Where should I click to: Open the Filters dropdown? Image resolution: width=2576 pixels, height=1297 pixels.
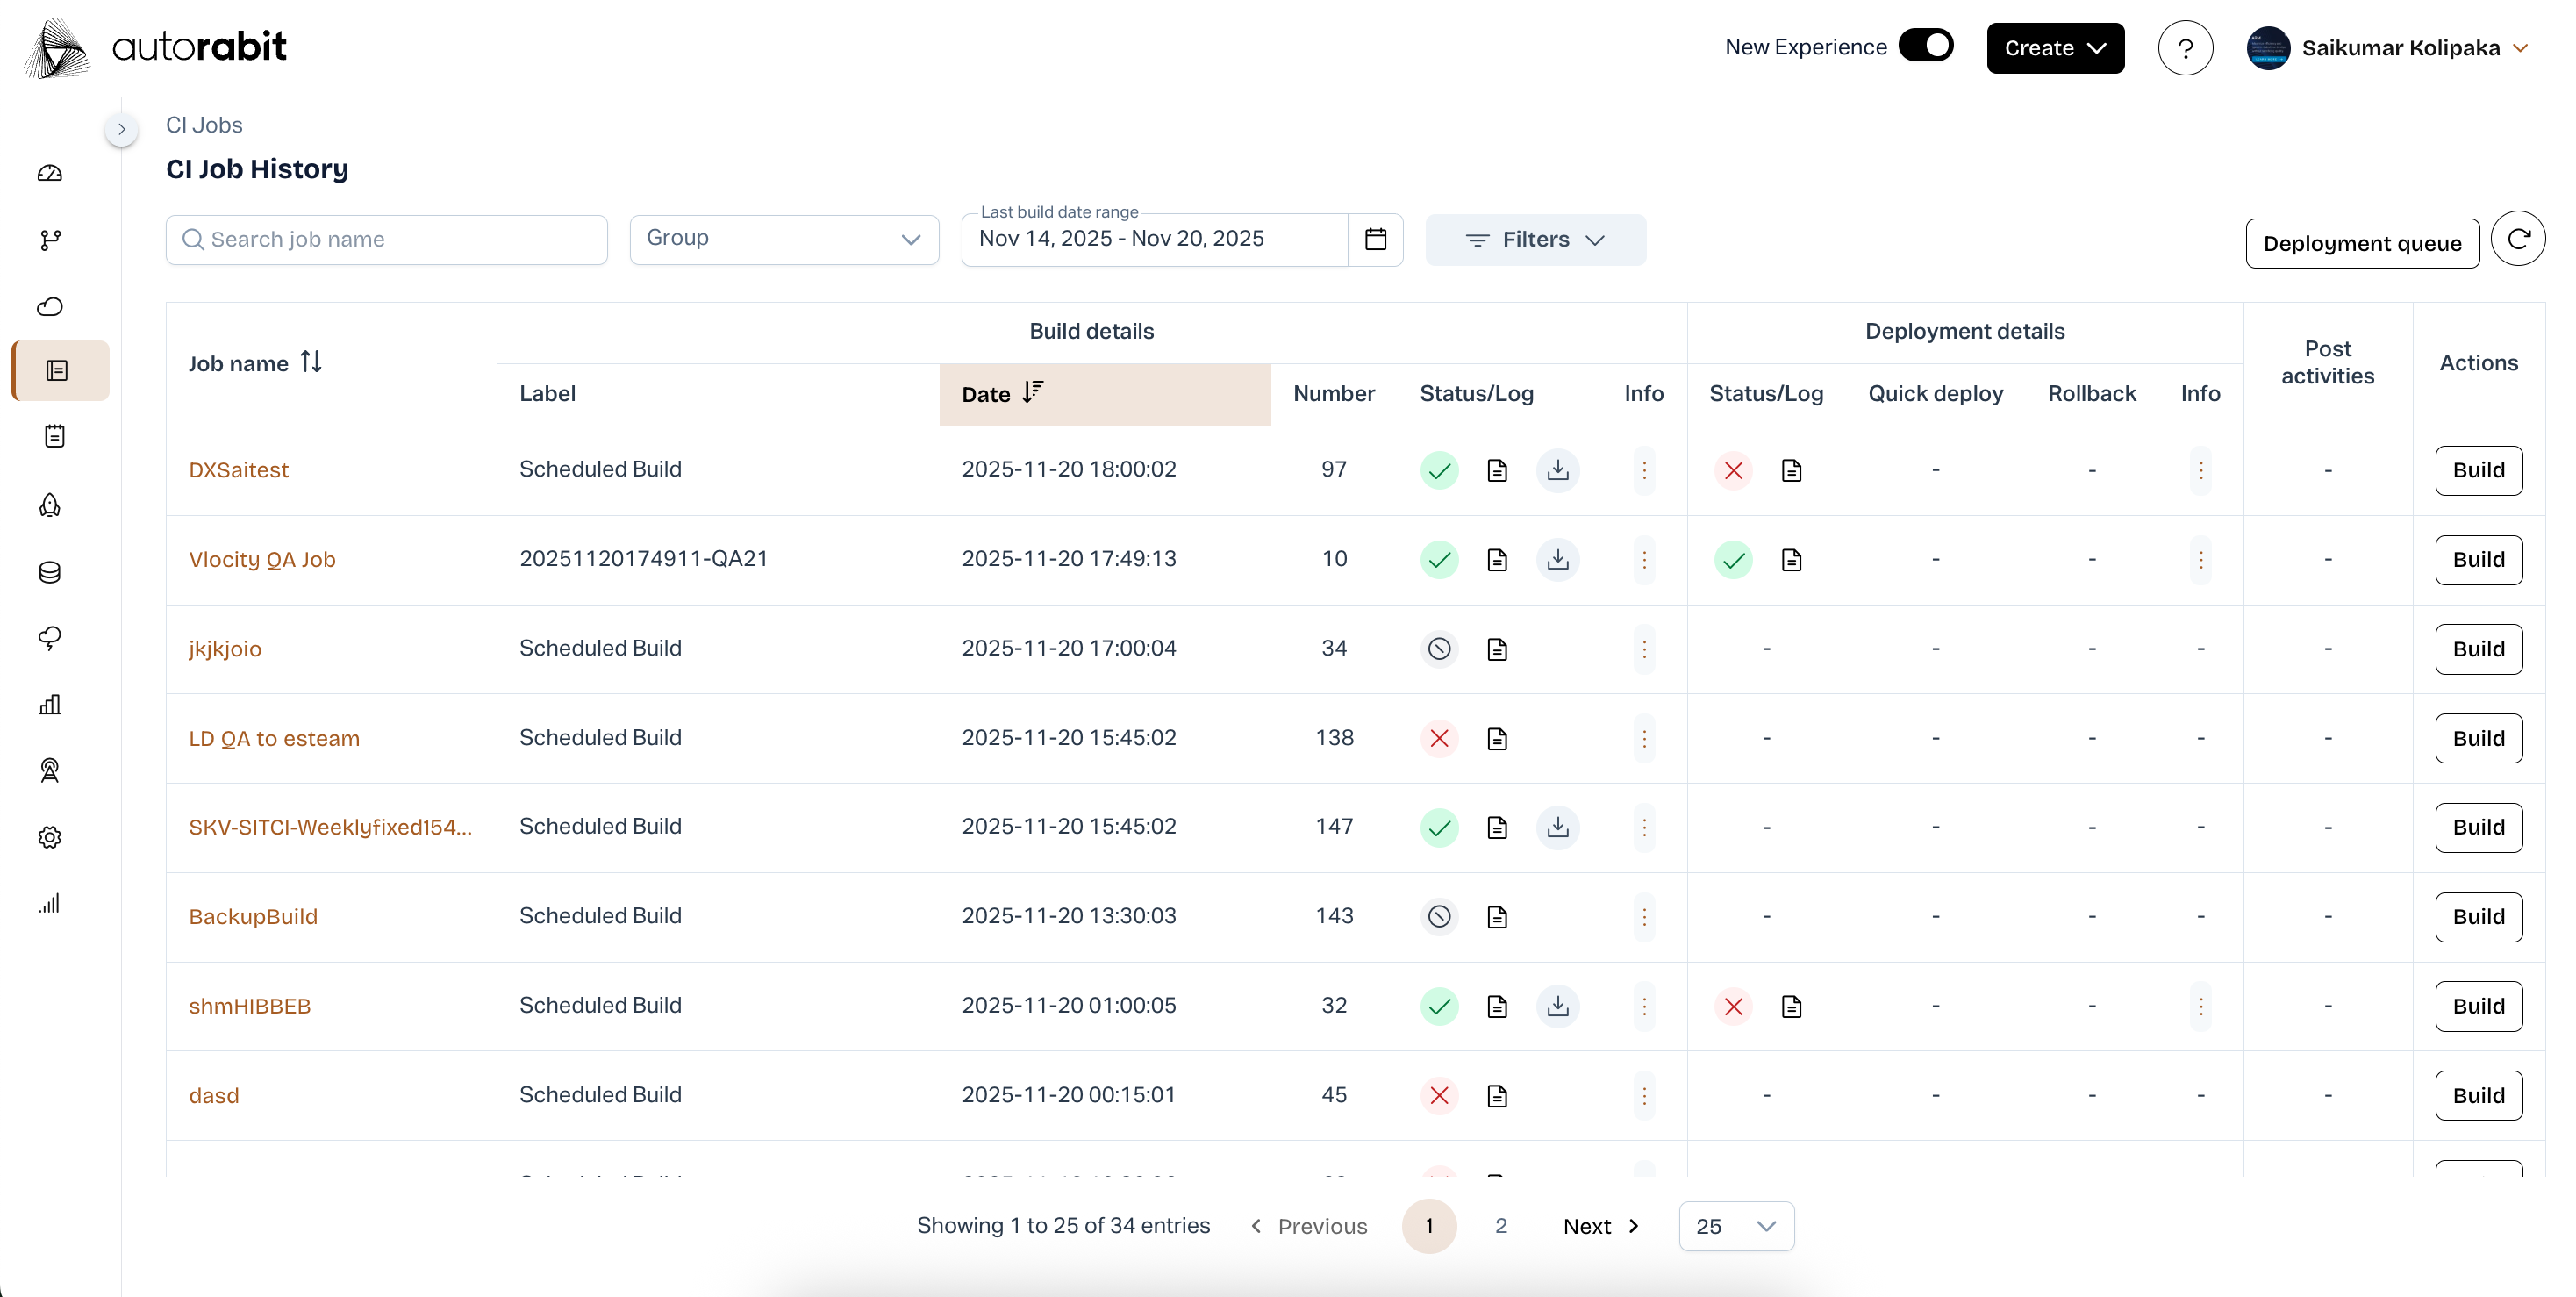(x=1535, y=240)
